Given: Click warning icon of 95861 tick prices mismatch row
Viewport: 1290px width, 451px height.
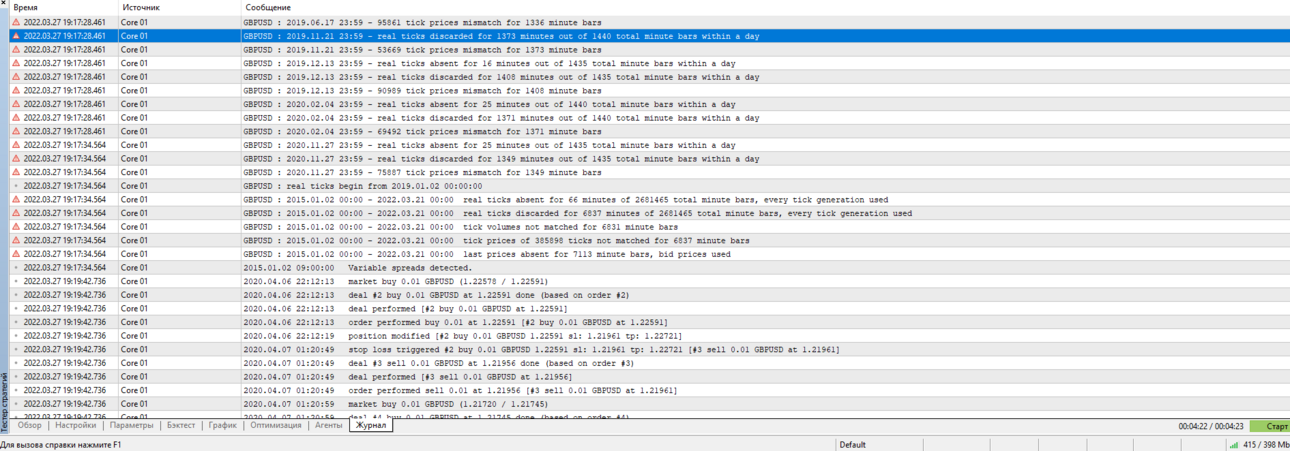Looking at the screenshot, I should 16,22.
